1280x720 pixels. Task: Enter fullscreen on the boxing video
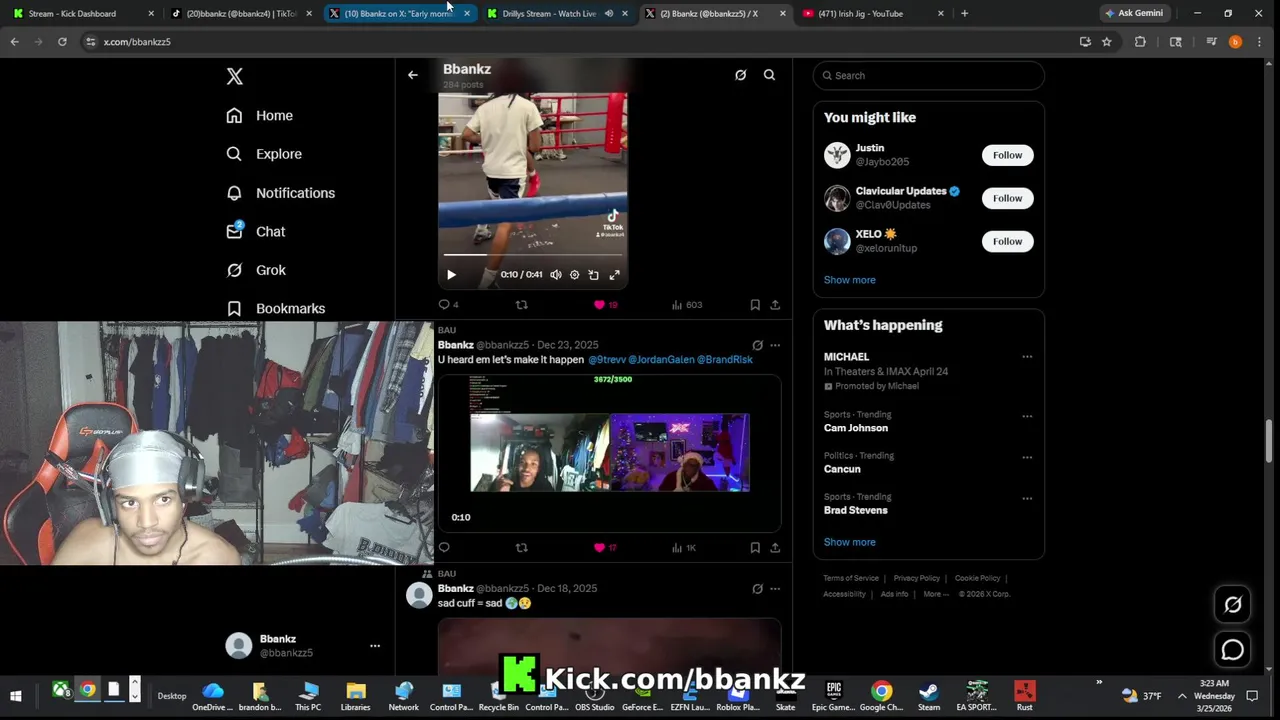coord(615,275)
